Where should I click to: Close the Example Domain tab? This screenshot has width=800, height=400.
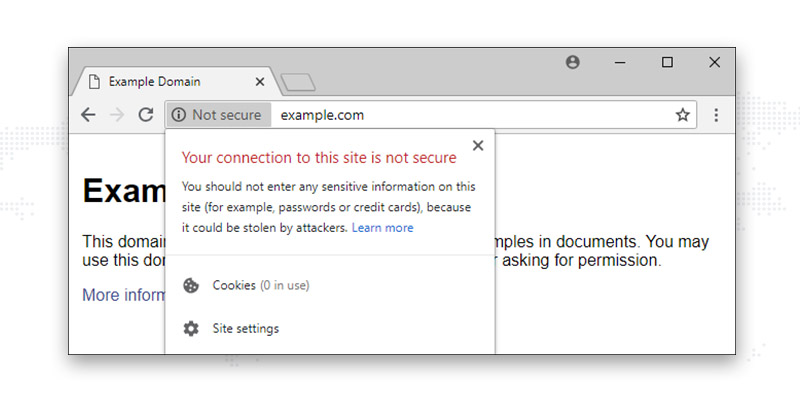pos(260,82)
